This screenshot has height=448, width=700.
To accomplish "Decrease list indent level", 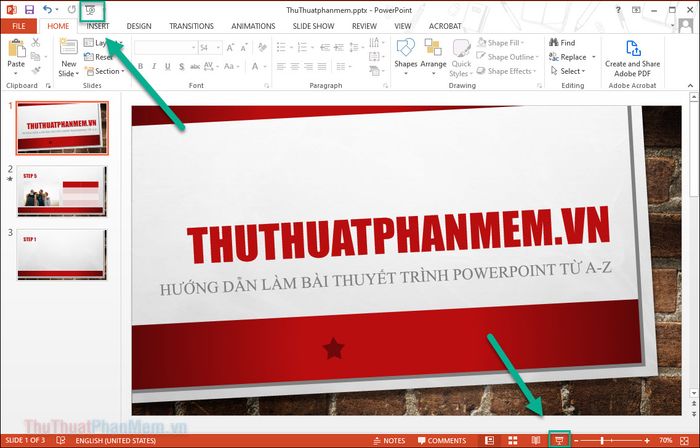I will 325,47.
